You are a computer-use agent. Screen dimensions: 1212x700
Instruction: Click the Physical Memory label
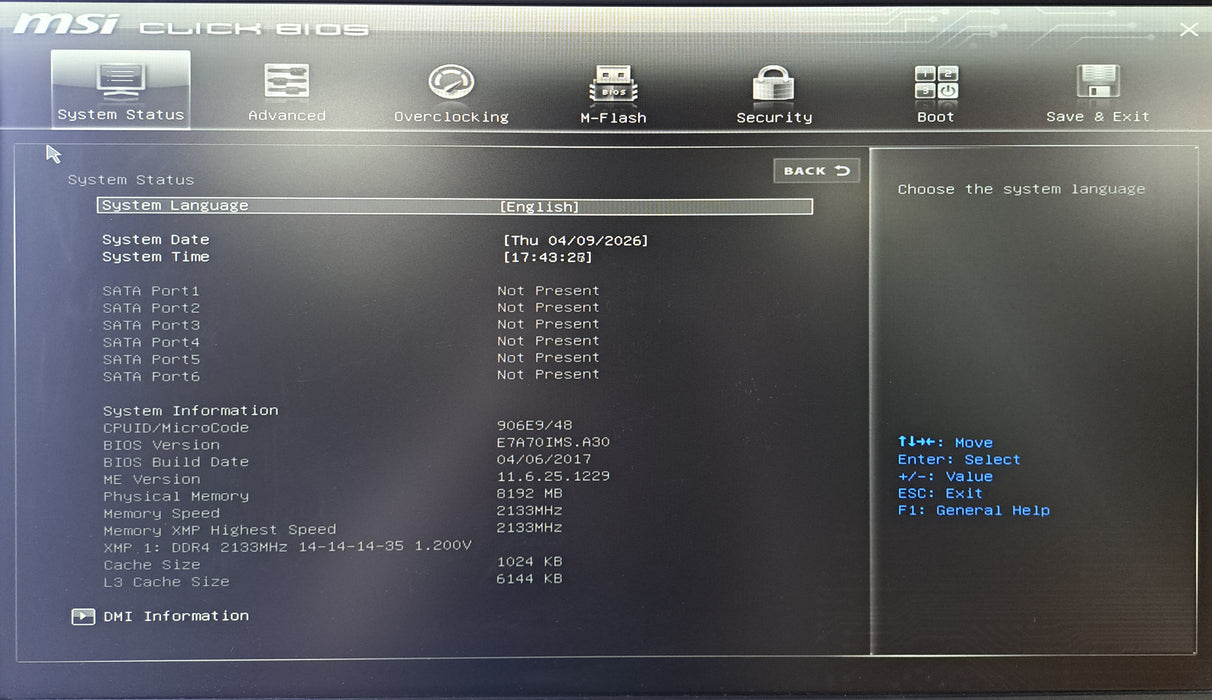176,496
